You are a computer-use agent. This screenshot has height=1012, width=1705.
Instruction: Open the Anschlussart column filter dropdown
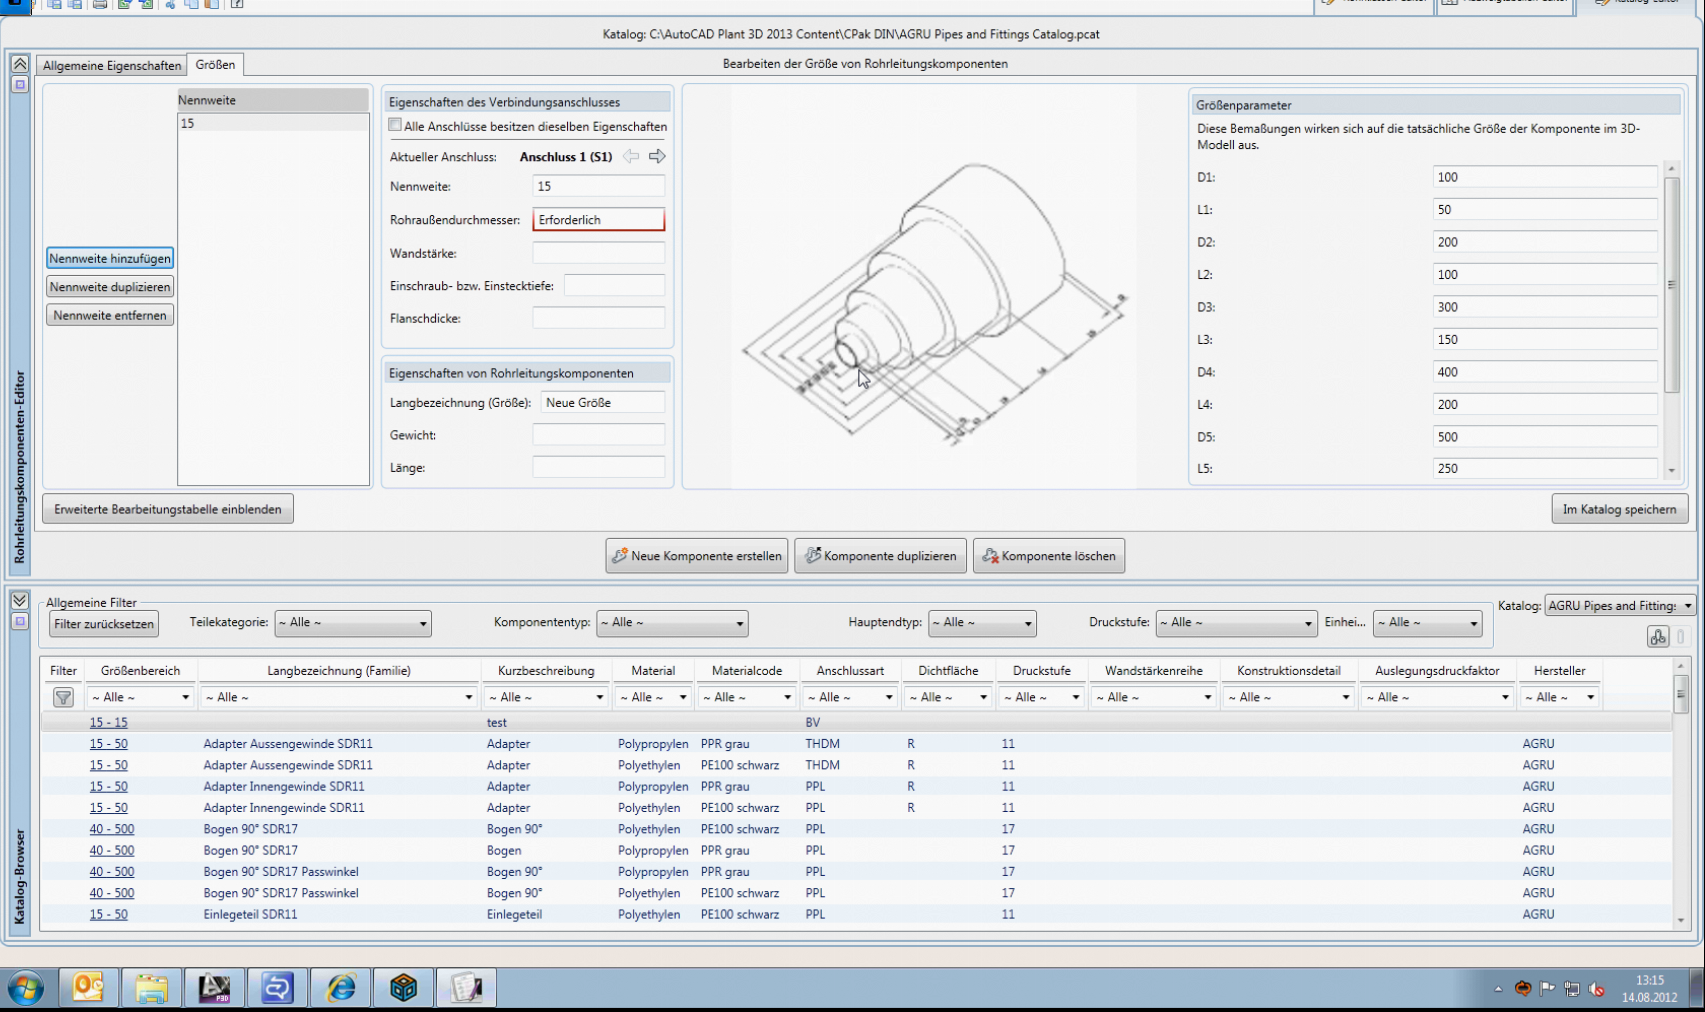pyautogui.click(x=850, y=697)
